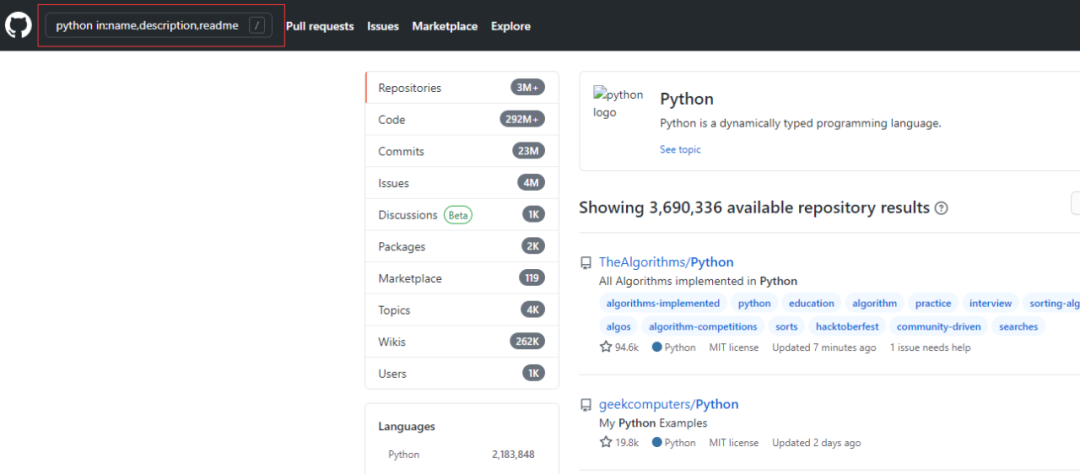Open the practice topic tag
1080x474 pixels.
pos(933,303)
